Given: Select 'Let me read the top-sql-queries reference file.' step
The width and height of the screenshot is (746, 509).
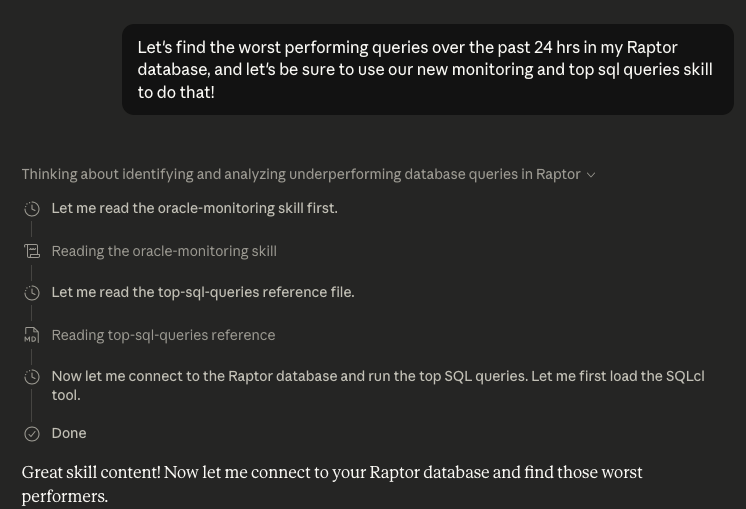Looking at the screenshot, I should click(x=202, y=292).
